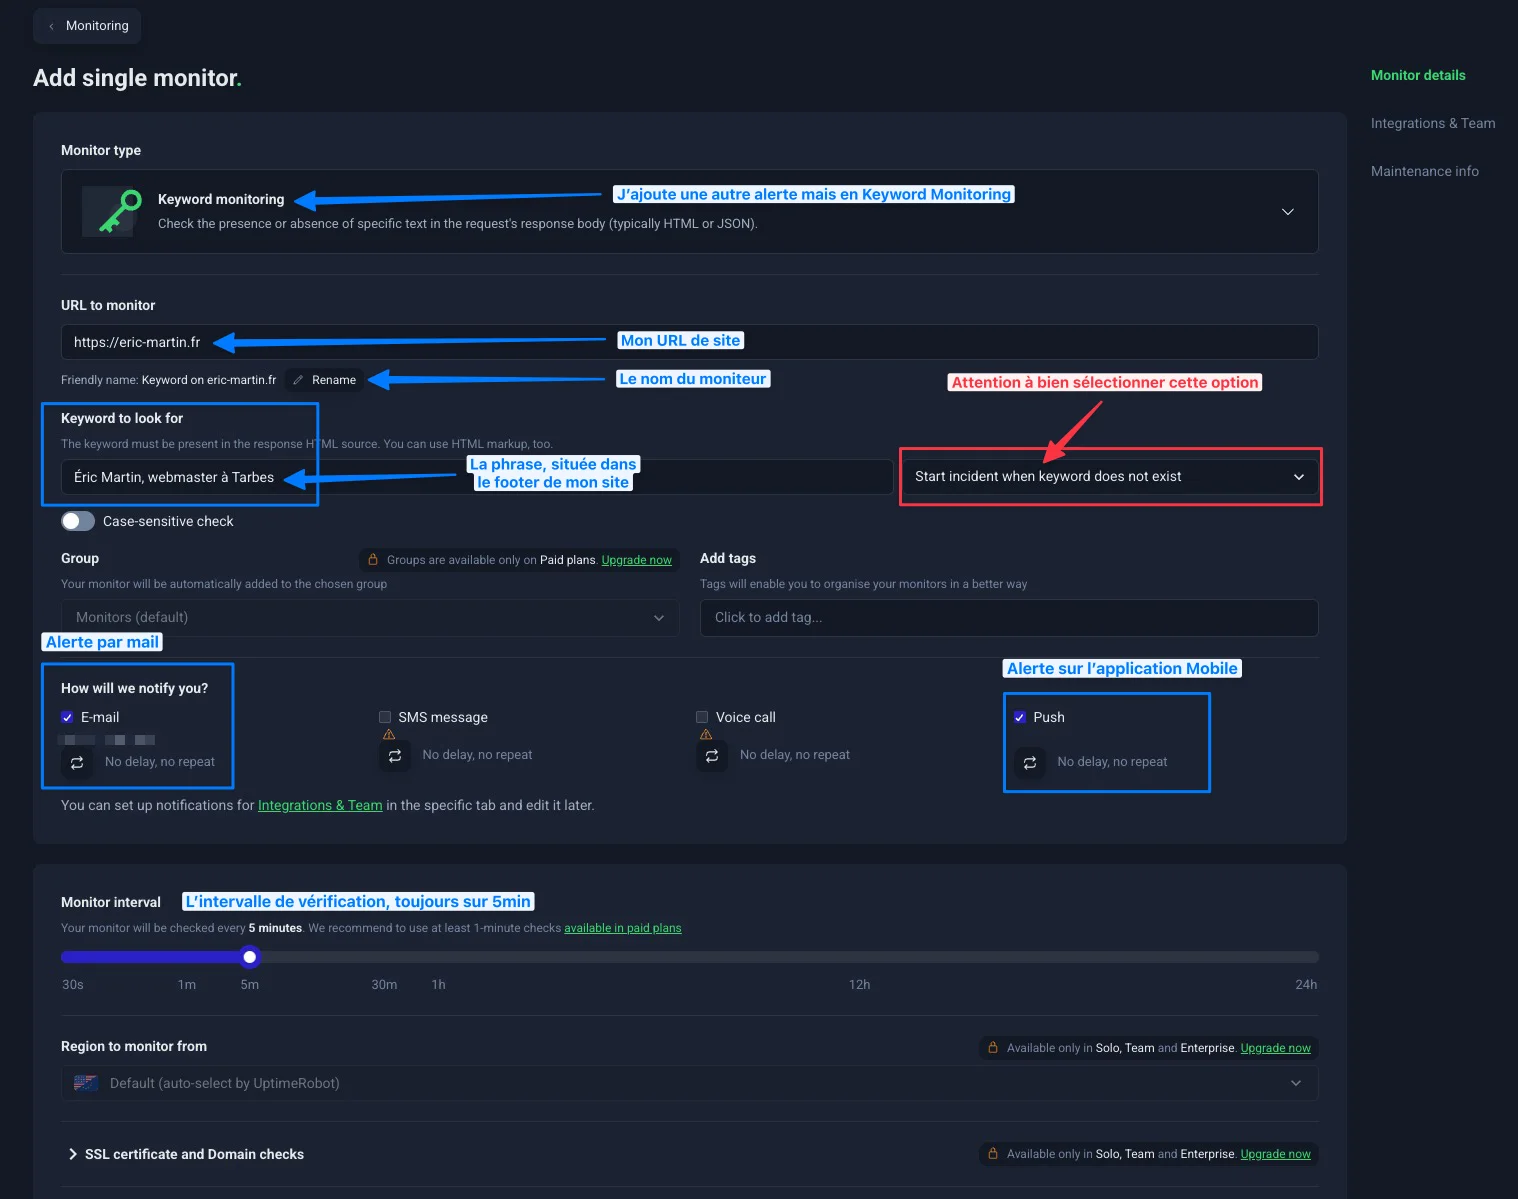Viewport: 1518px width, 1199px height.
Task: Switch to Maintenance info section
Action: 1424,171
